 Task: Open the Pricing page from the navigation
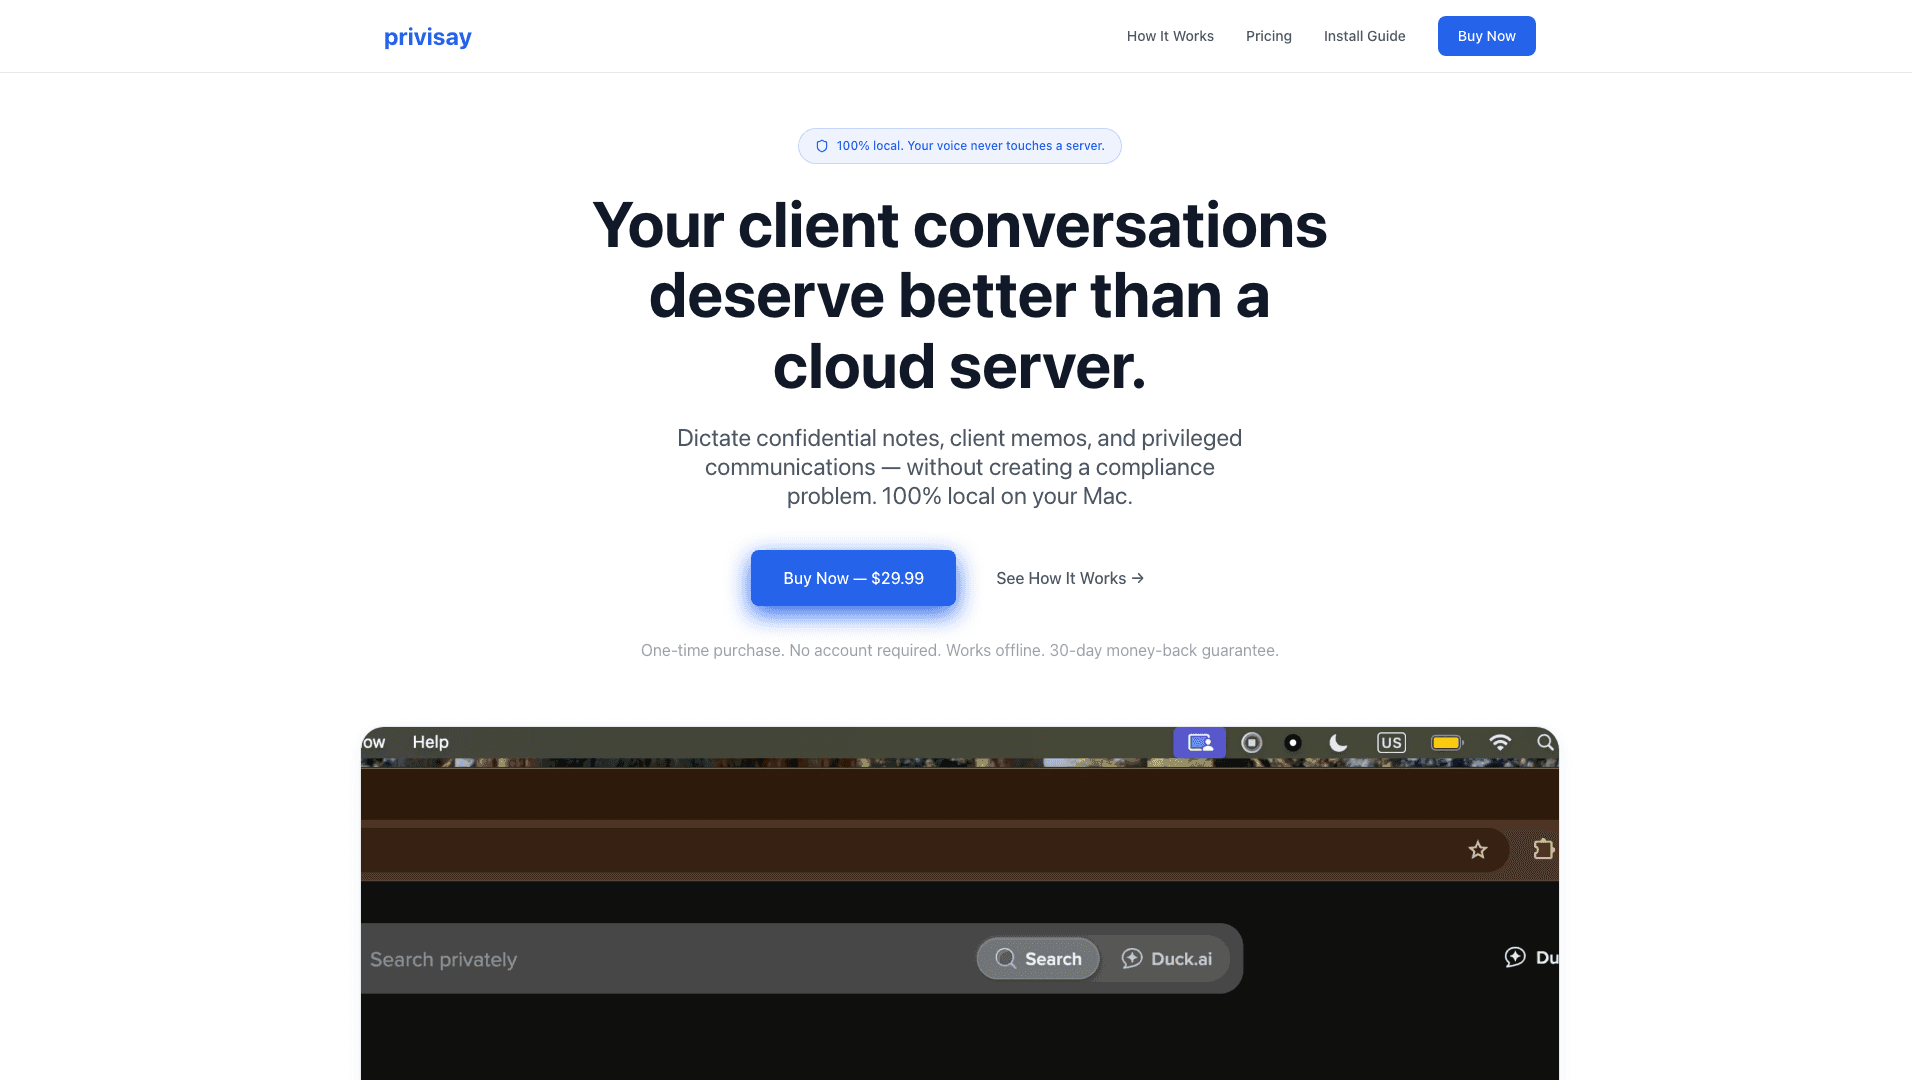coord(1268,36)
